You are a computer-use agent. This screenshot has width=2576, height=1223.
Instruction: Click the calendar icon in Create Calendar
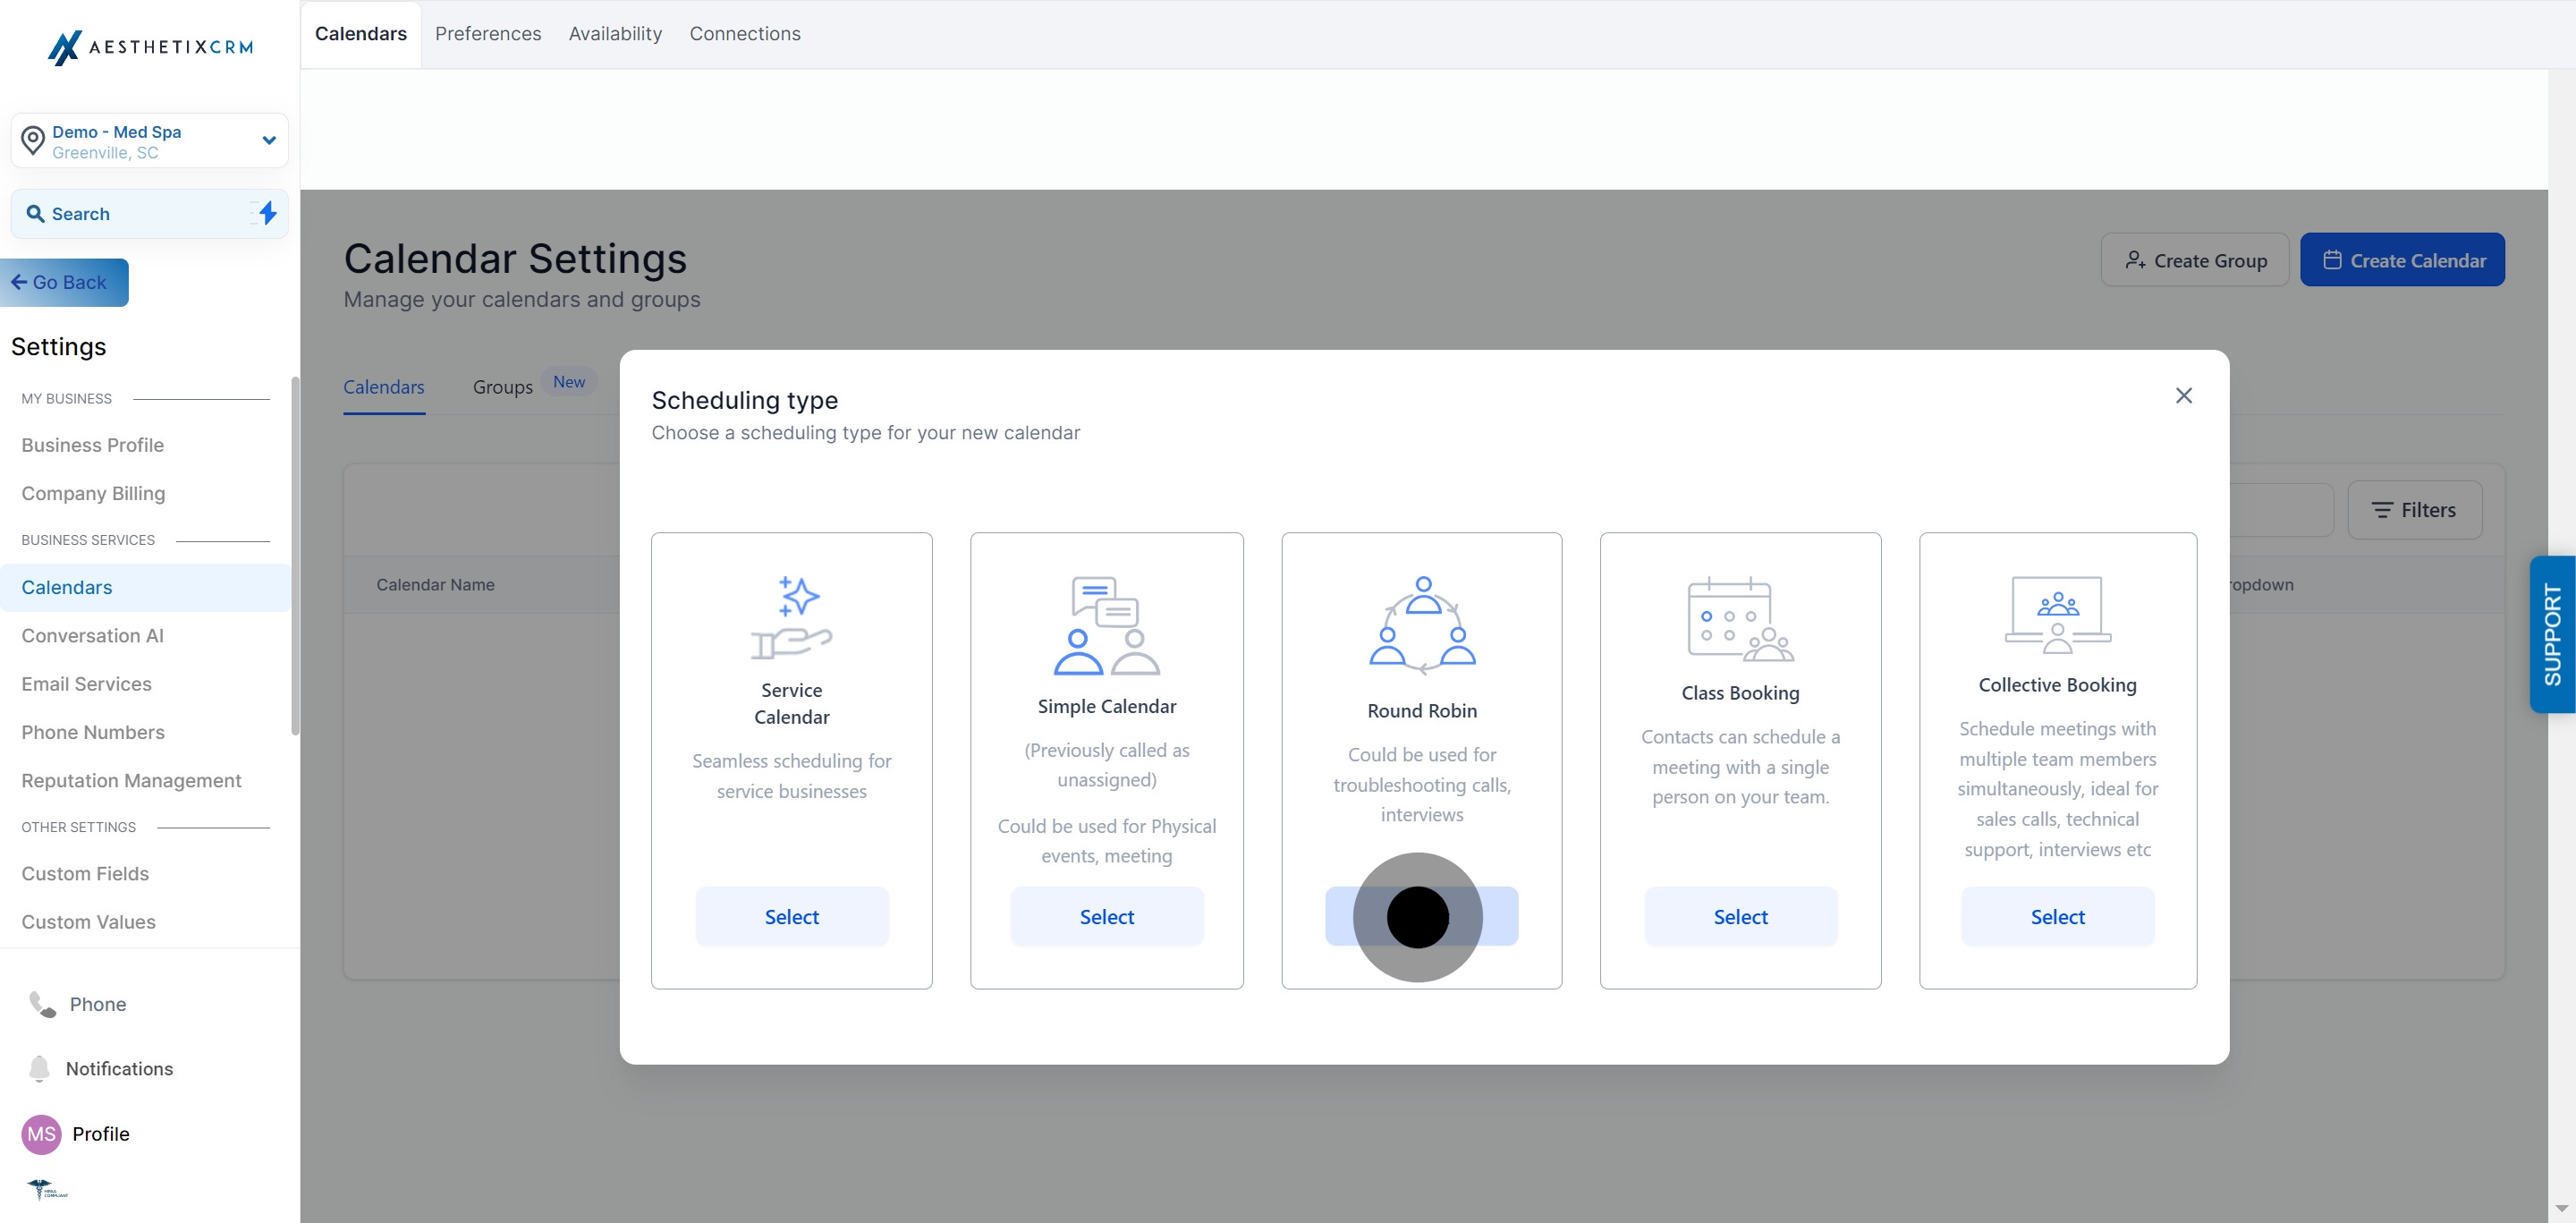tap(2332, 260)
